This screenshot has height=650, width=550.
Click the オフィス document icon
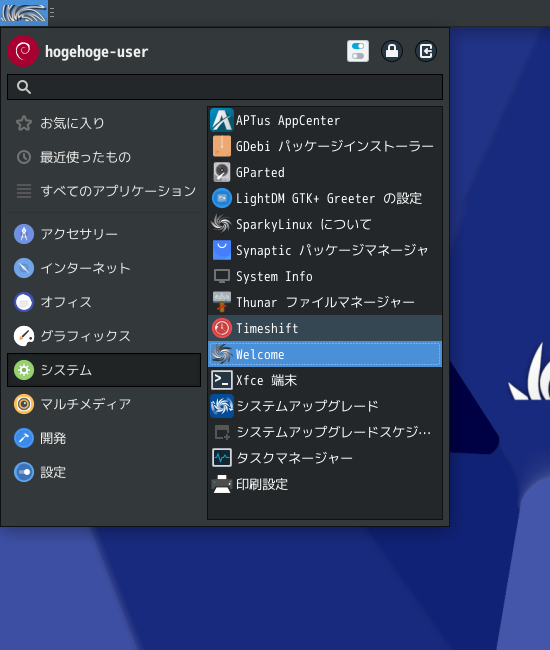pos(24,302)
